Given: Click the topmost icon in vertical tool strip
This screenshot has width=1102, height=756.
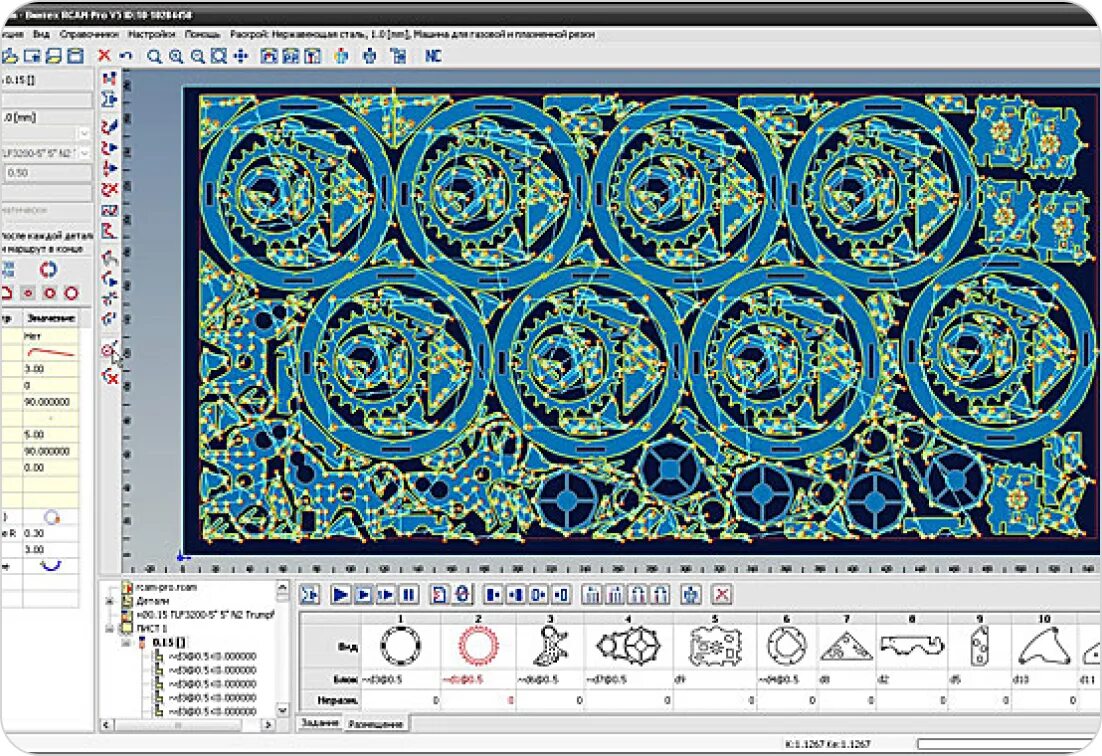Looking at the screenshot, I should (x=109, y=78).
